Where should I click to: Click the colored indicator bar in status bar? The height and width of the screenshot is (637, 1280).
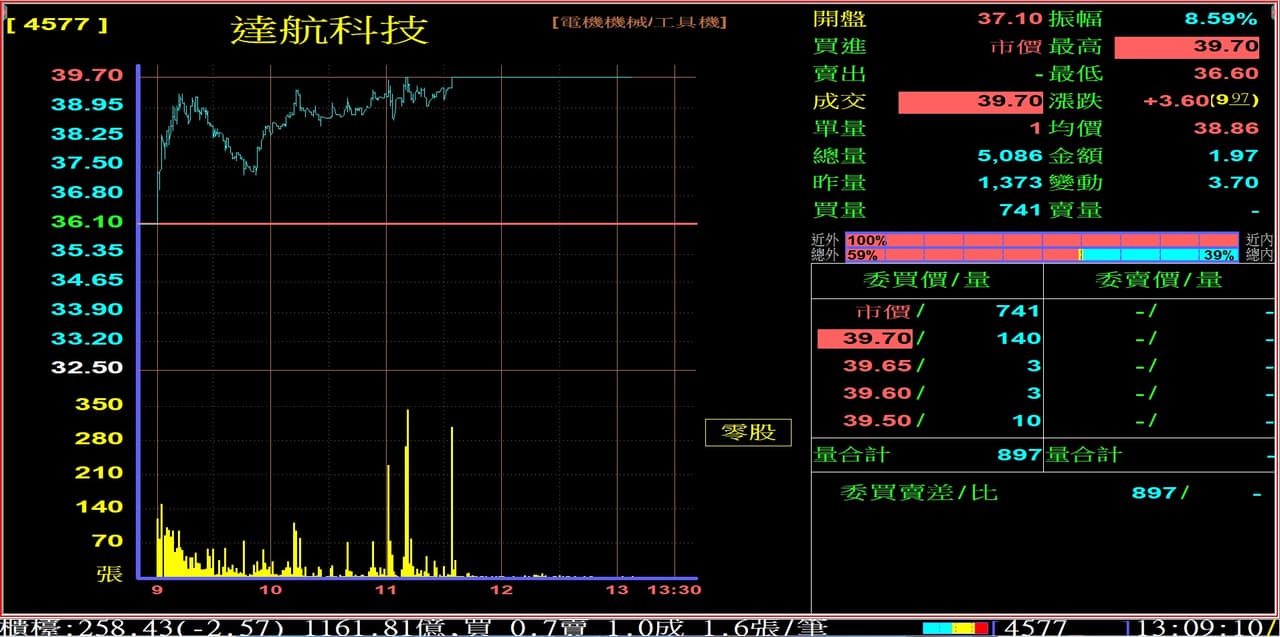[x=956, y=628]
